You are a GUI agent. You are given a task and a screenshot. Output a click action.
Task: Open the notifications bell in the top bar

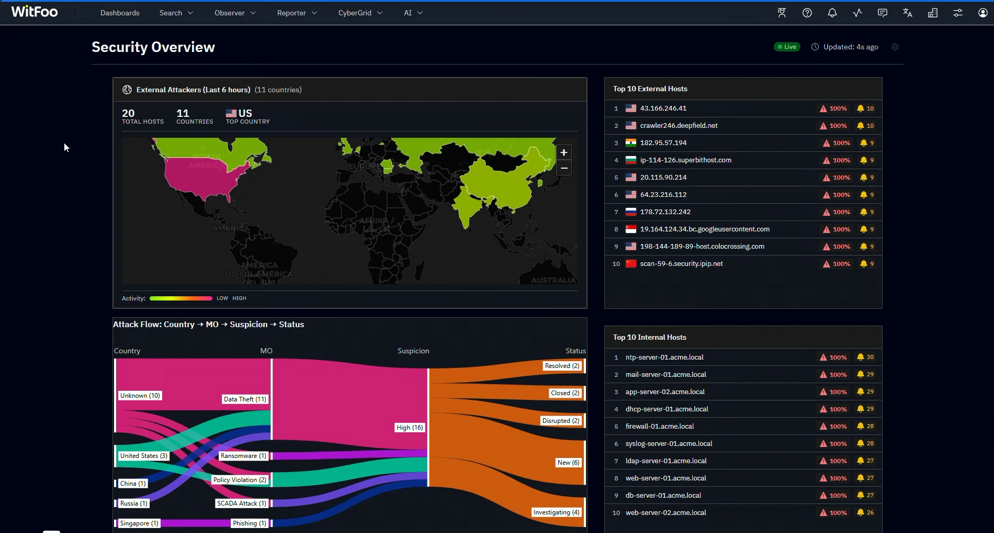[x=832, y=13]
